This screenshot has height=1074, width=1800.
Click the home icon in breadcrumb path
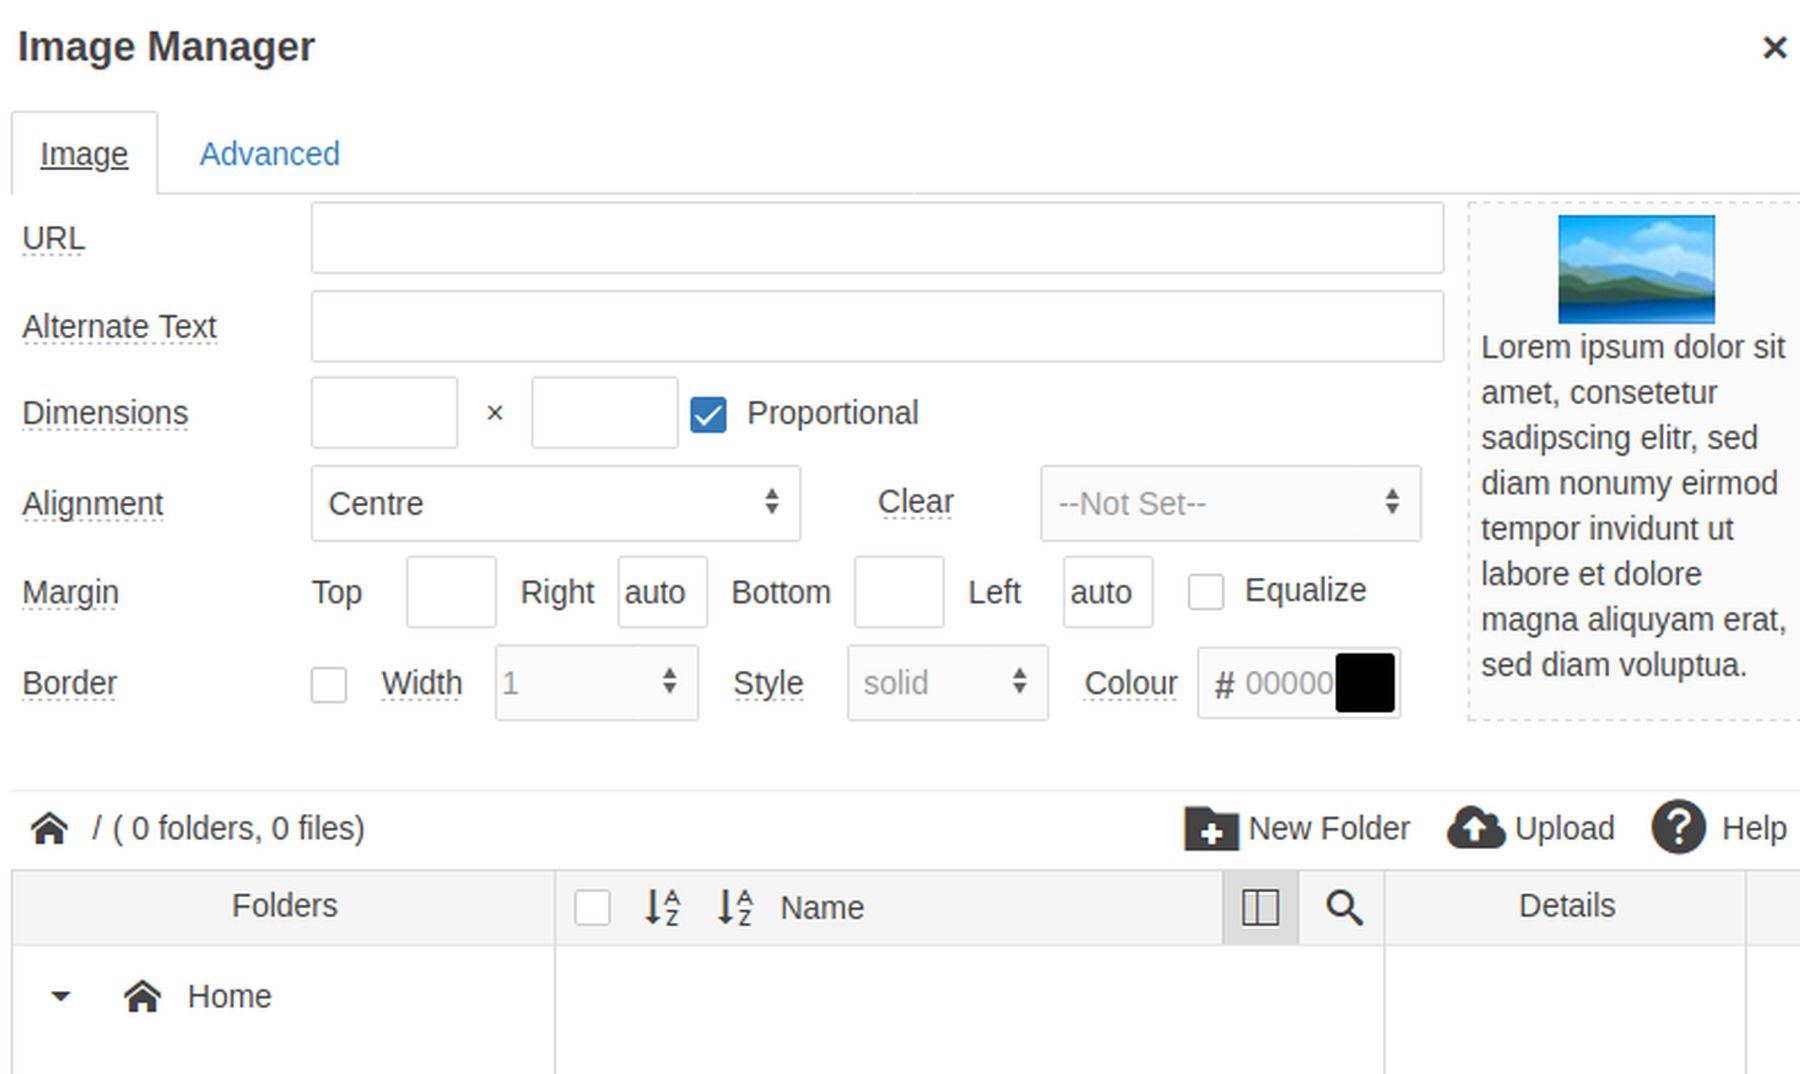49,828
